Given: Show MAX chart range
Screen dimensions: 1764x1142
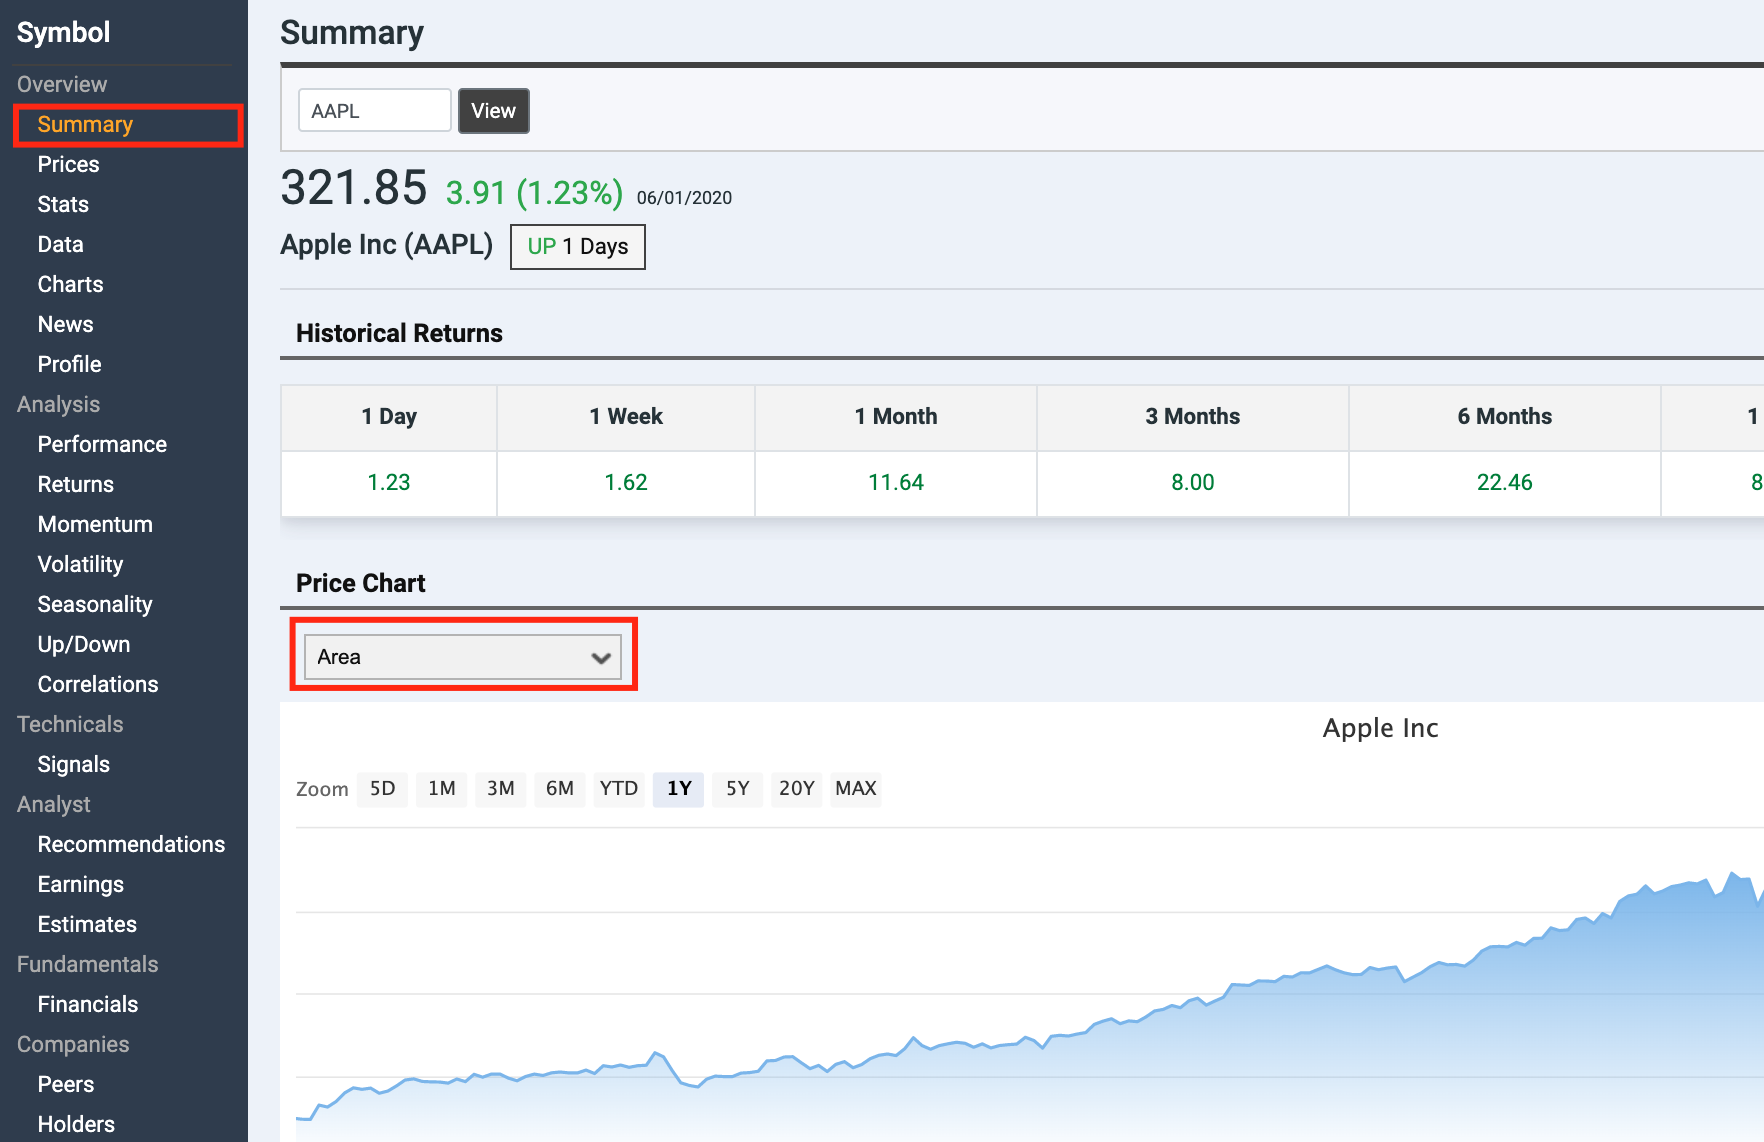Looking at the screenshot, I should 856,789.
